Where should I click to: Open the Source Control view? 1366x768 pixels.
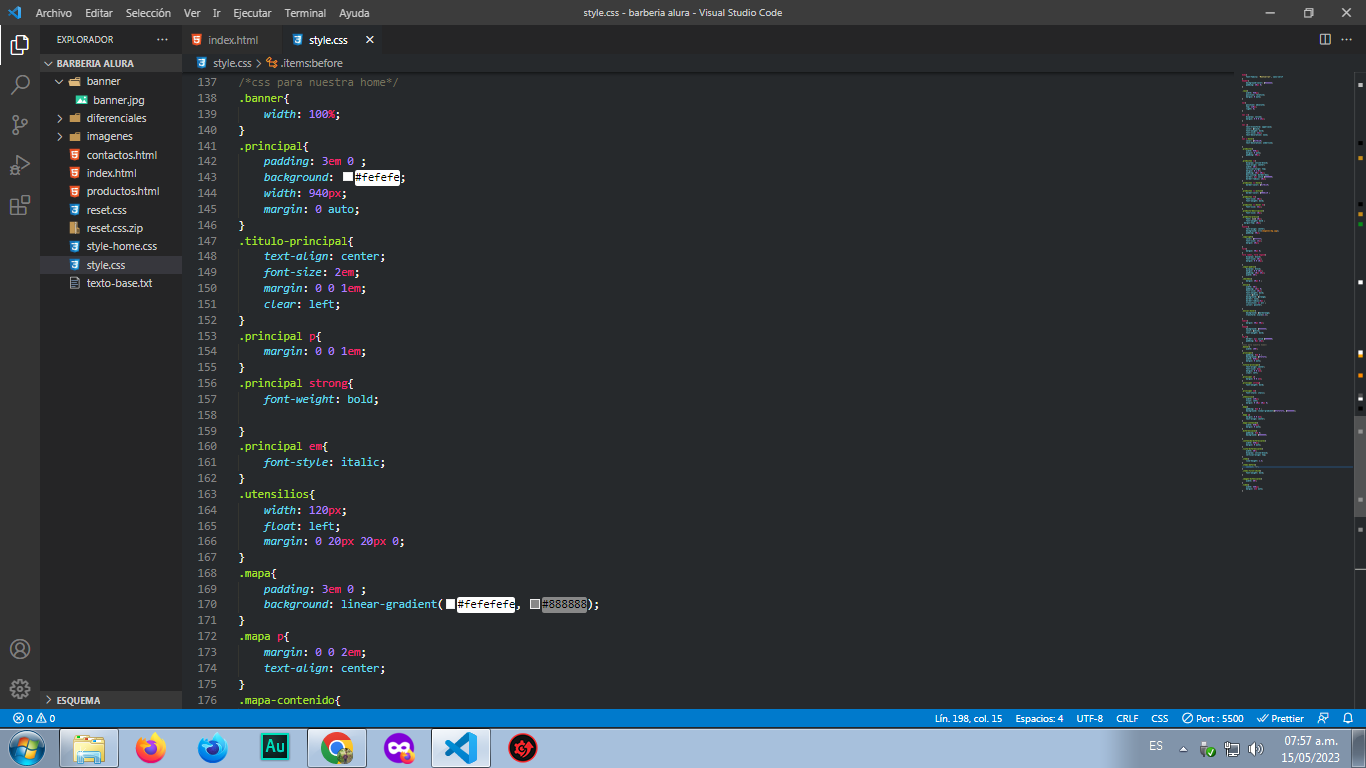point(20,125)
